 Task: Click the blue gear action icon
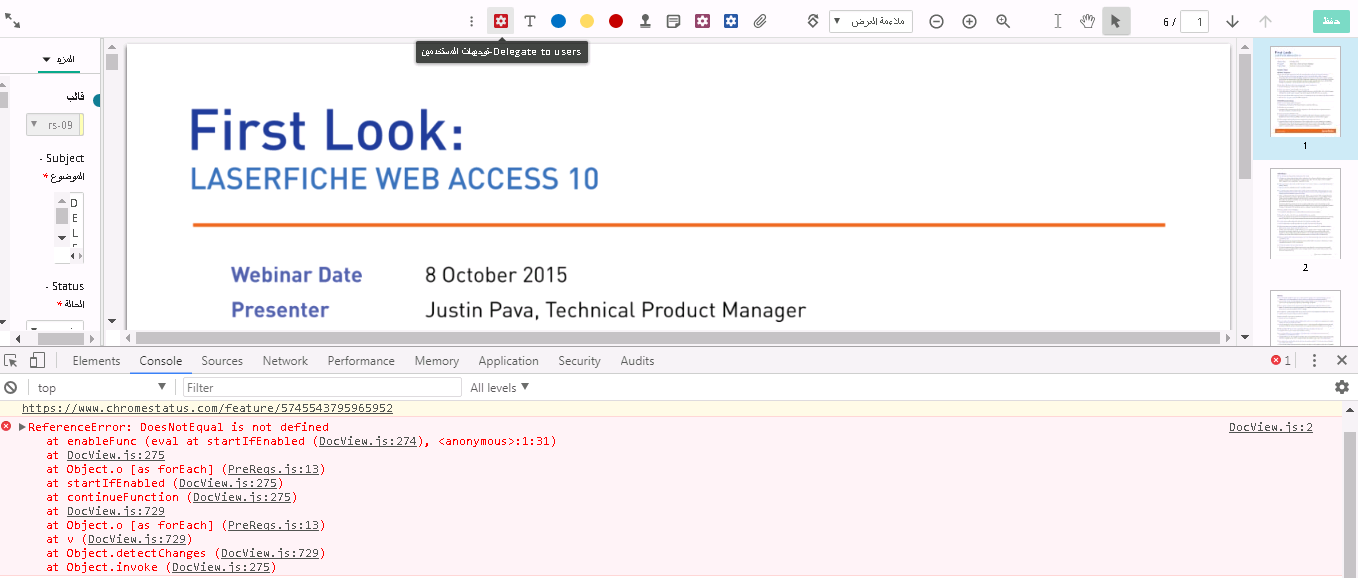[731, 21]
